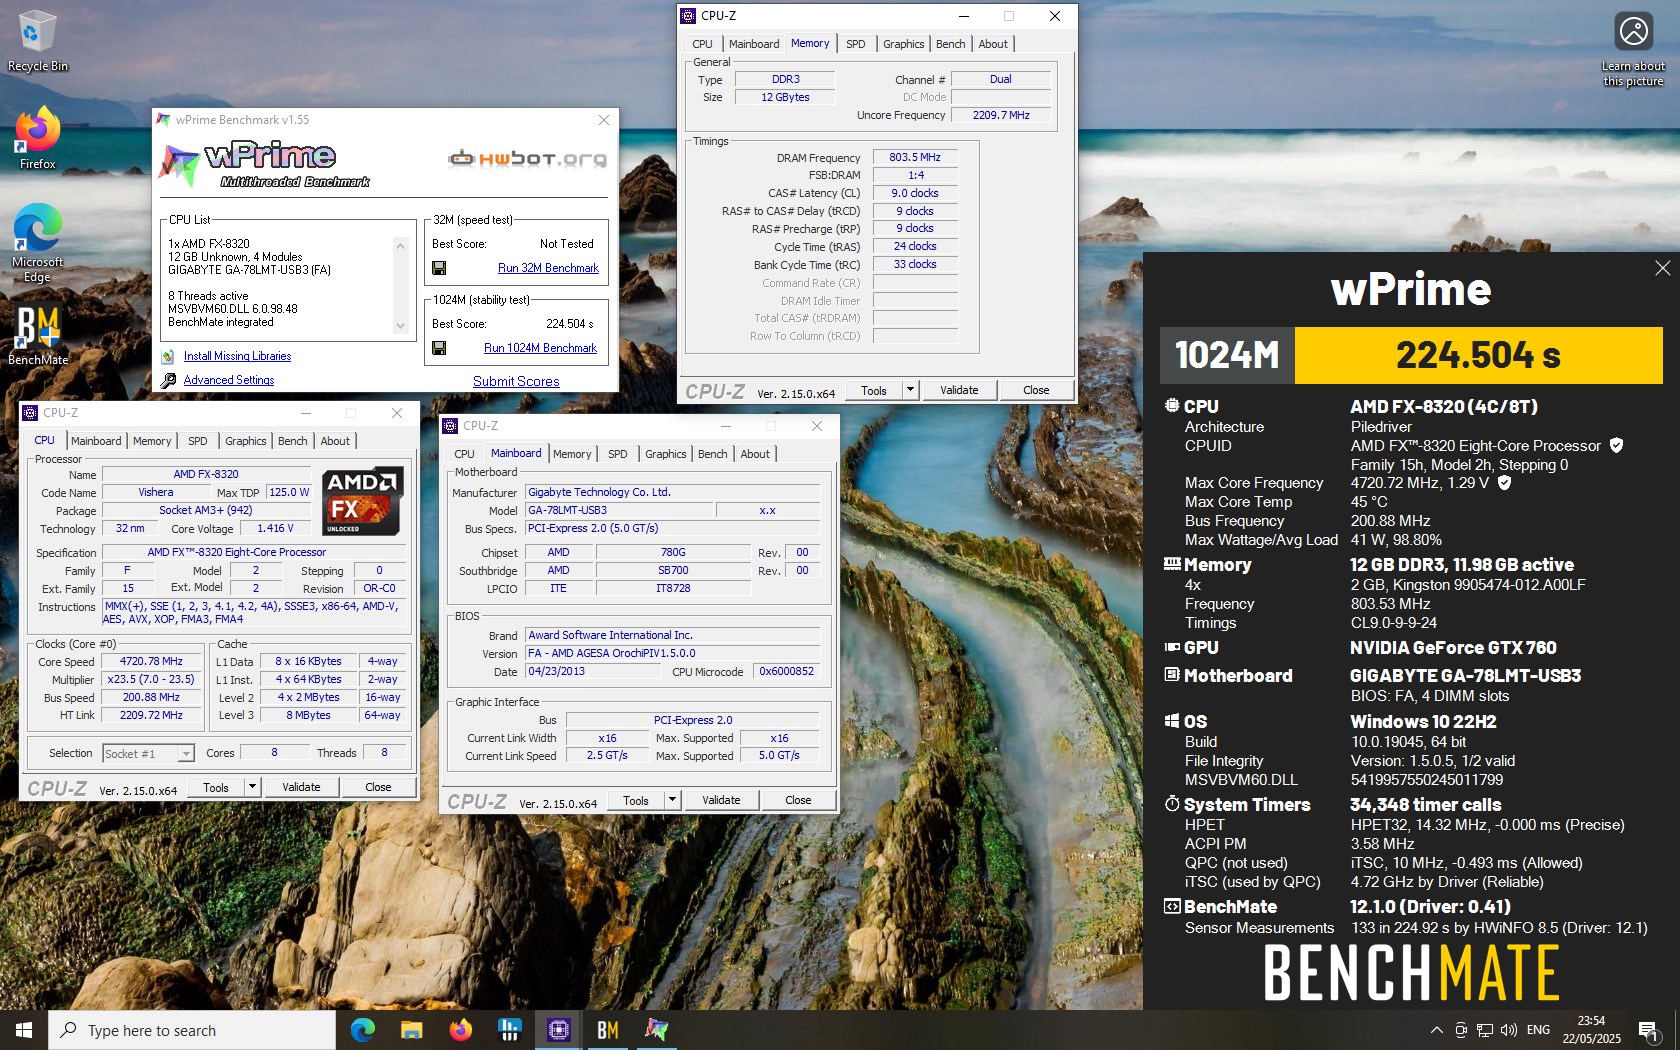Click the GA-78LMT-USB3 model field
Viewport: 1680px width, 1050px height.
619,510
